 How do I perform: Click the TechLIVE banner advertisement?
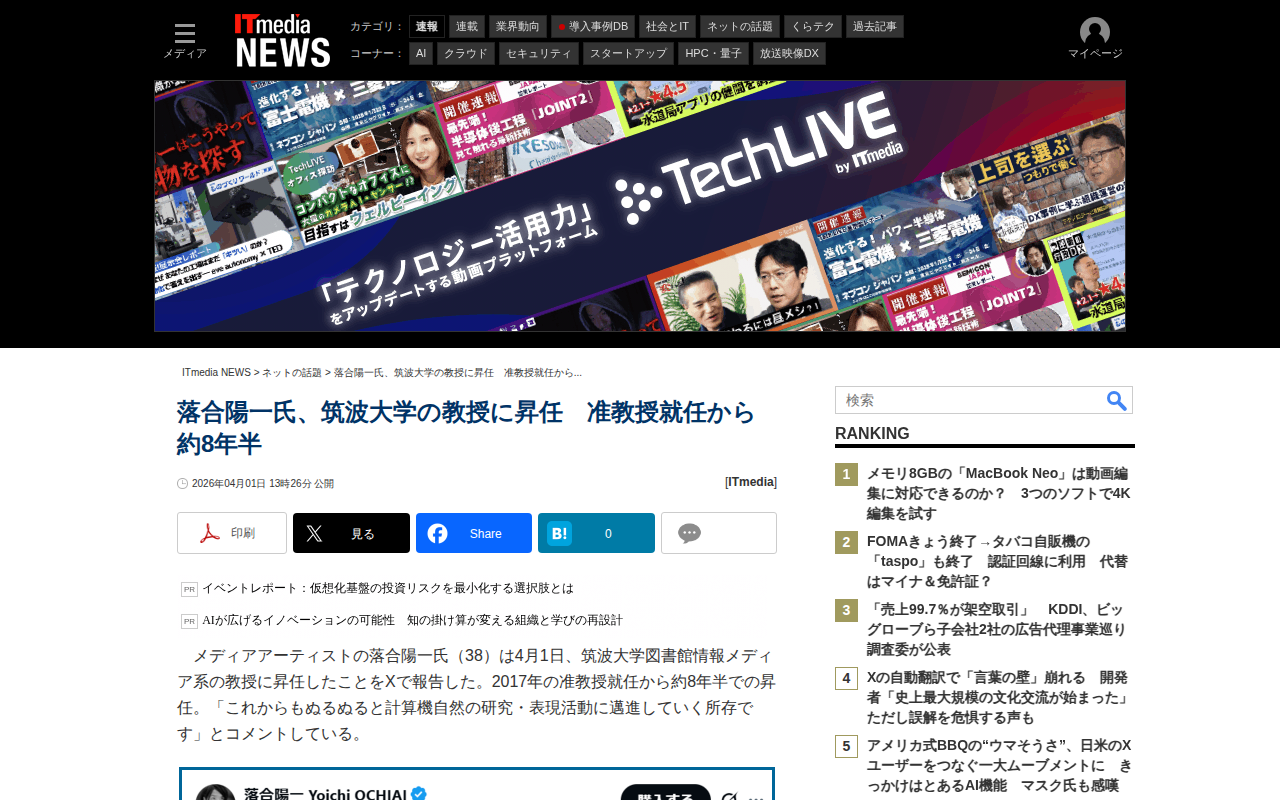click(640, 206)
